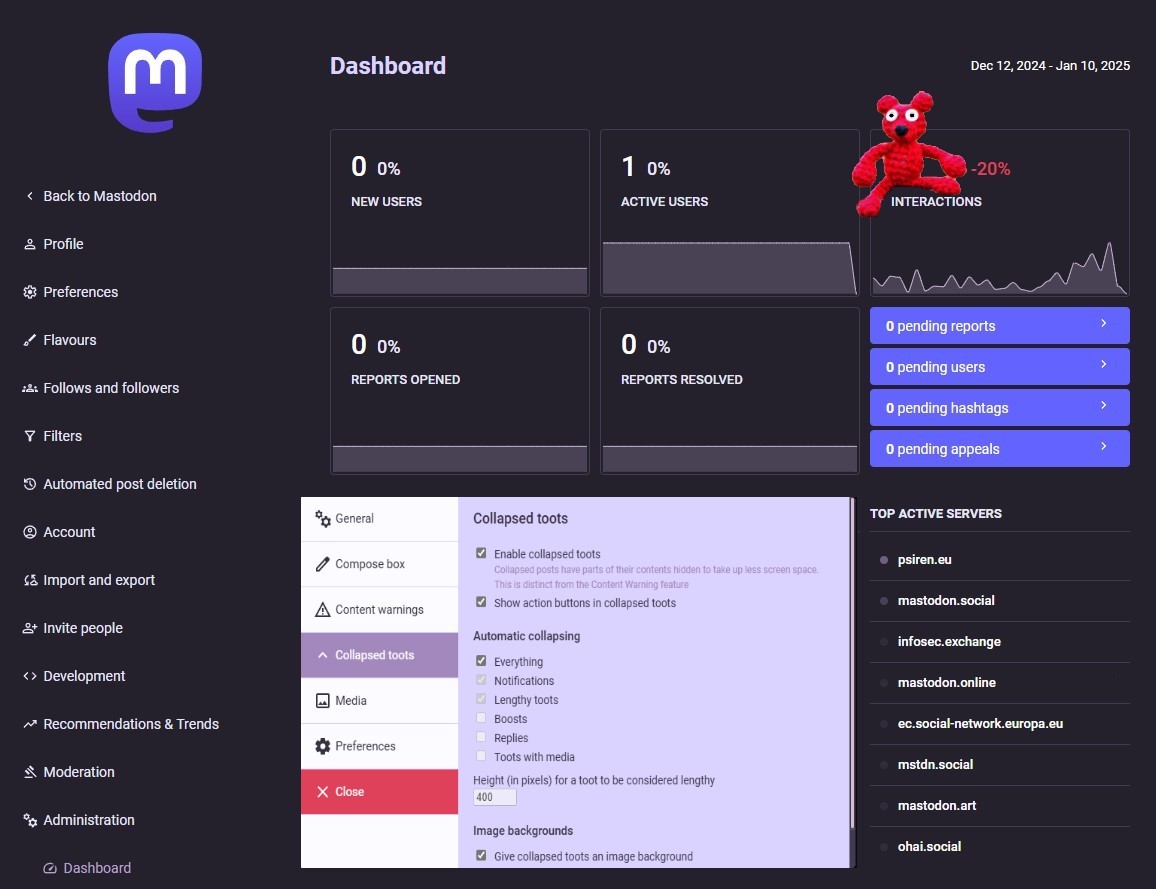Click the settings panel vertical scrollbar
Viewport: 1156px width, 889px height.
(852, 663)
